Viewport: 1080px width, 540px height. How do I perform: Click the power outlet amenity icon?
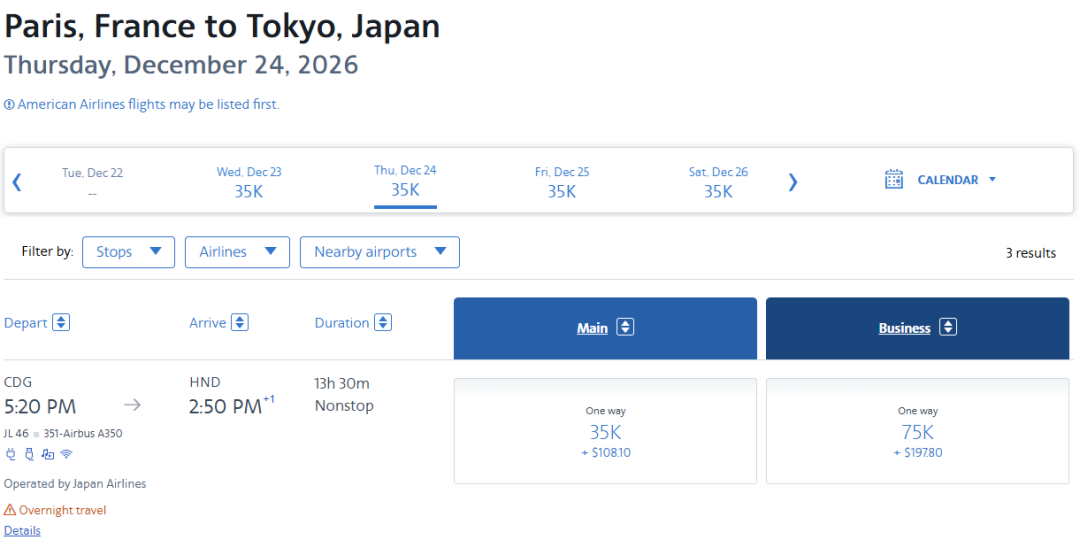pos(10,454)
